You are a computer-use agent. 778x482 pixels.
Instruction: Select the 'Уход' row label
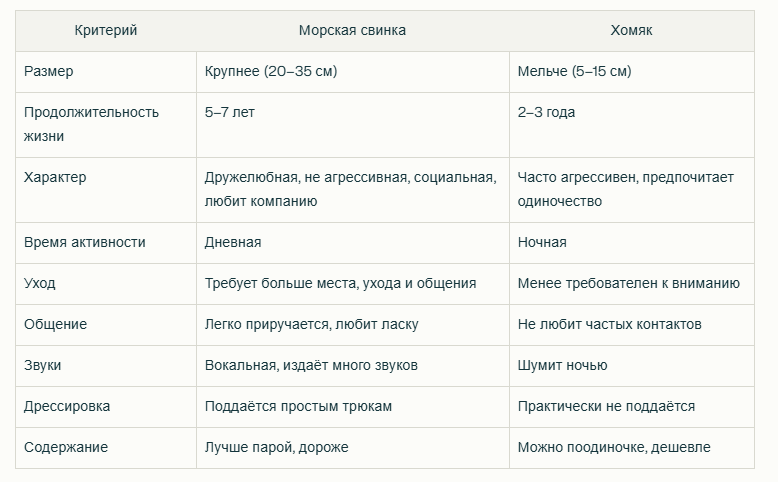(x=106, y=284)
